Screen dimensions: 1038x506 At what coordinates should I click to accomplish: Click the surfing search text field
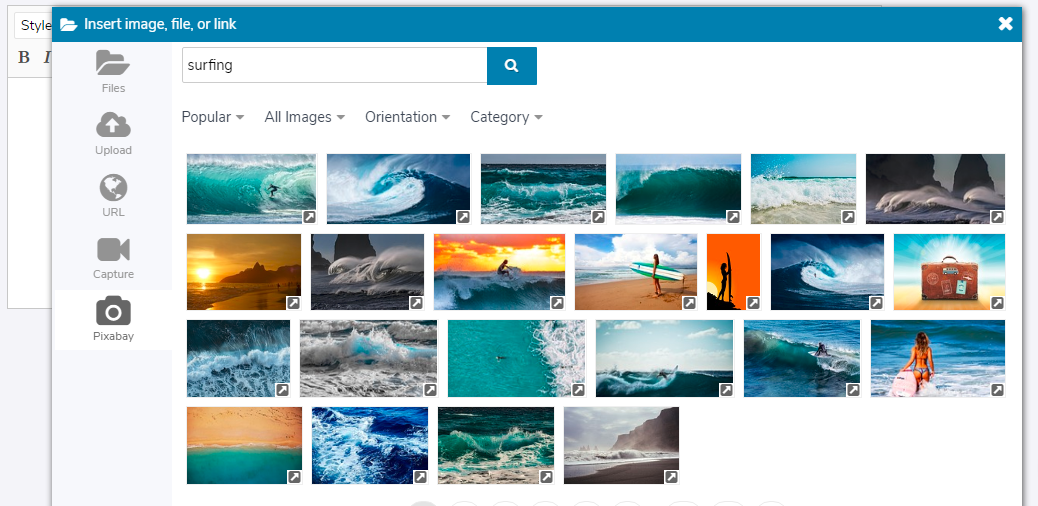click(x=334, y=66)
